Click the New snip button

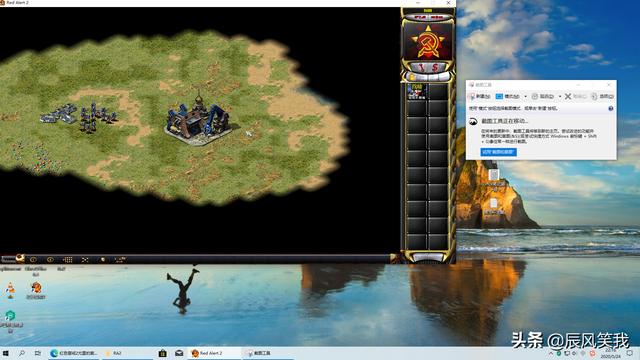(x=480, y=96)
